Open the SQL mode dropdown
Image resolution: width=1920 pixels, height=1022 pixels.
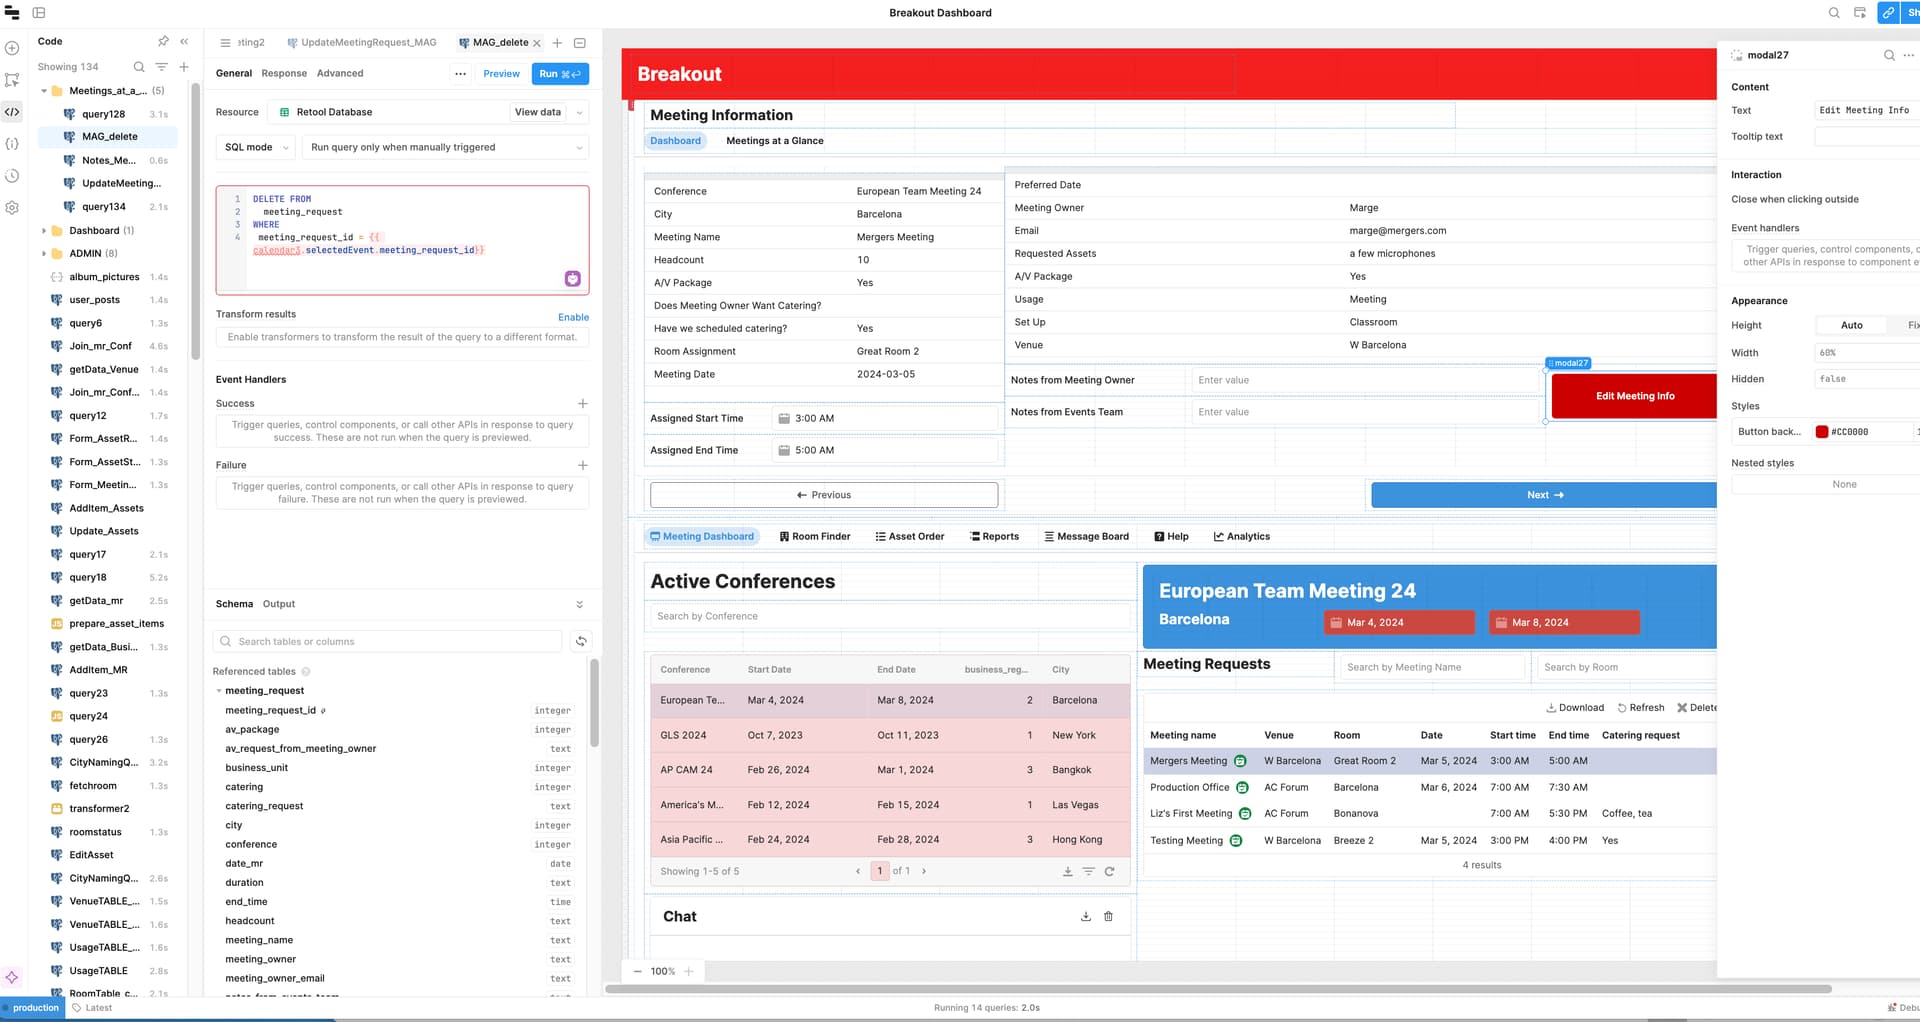(256, 147)
